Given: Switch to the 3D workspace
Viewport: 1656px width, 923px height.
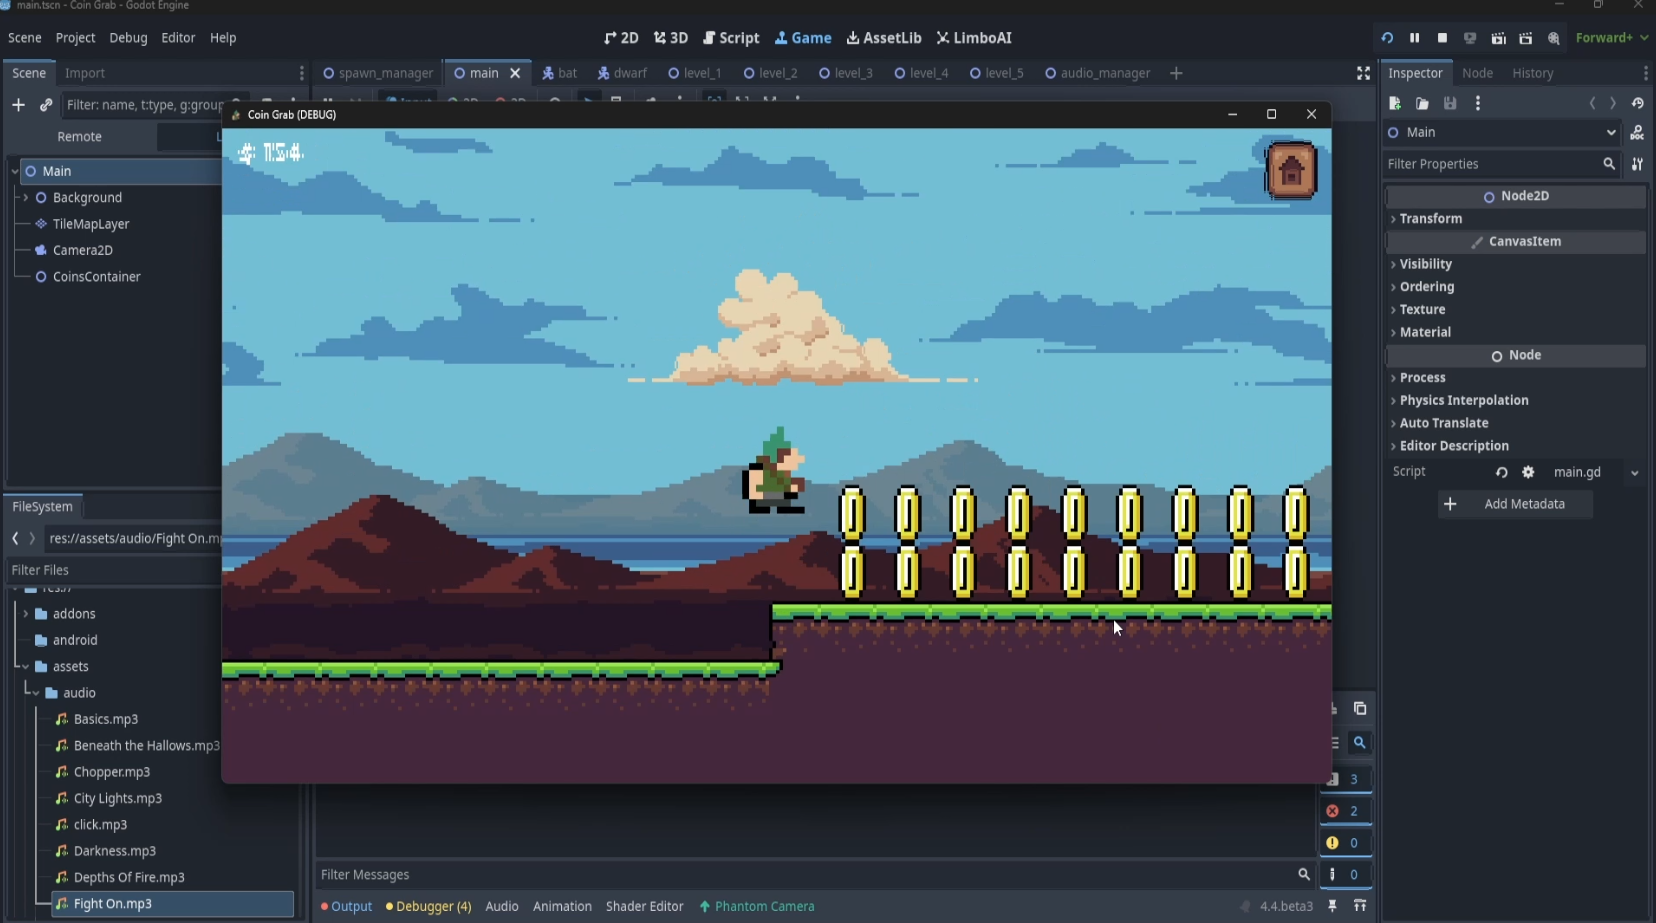Looking at the screenshot, I should [x=671, y=38].
